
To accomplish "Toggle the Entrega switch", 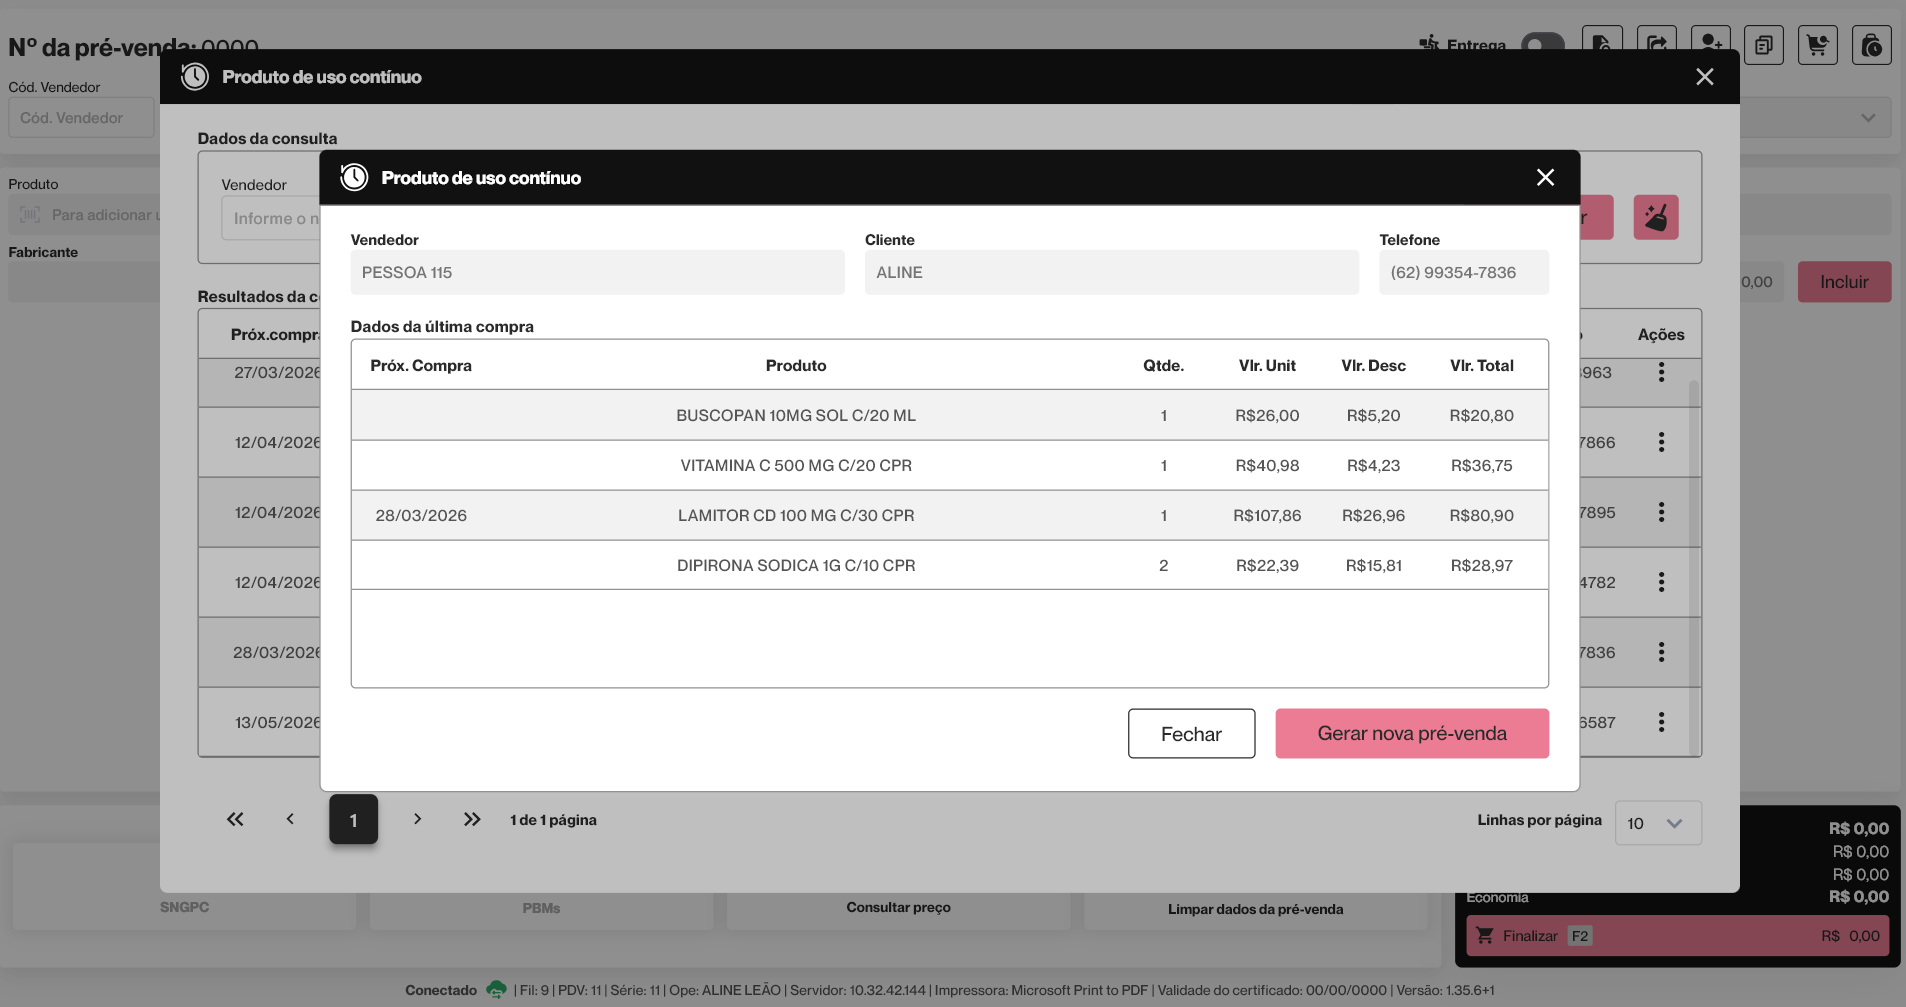I will coord(1543,44).
